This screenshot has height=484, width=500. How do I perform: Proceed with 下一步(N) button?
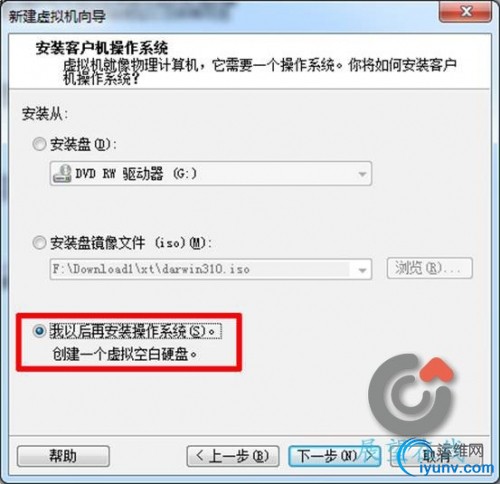[x=334, y=456]
